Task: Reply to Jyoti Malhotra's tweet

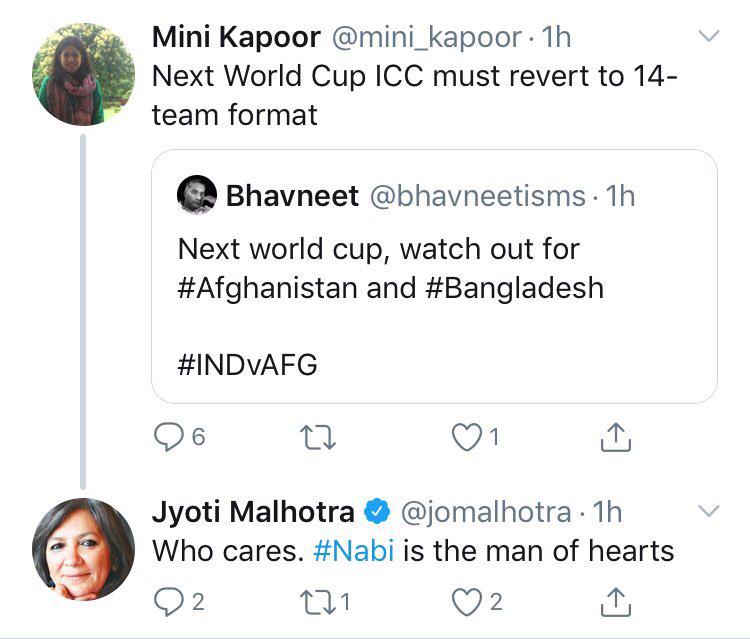Action: pyautogui.click(x=166, y=601)
